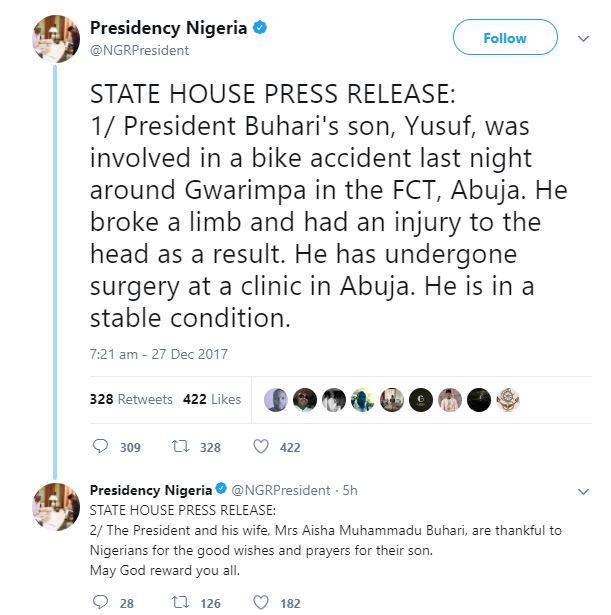Open the @NGRPresident handle in header
611x615 pixels.
click(x=139, y=50)
